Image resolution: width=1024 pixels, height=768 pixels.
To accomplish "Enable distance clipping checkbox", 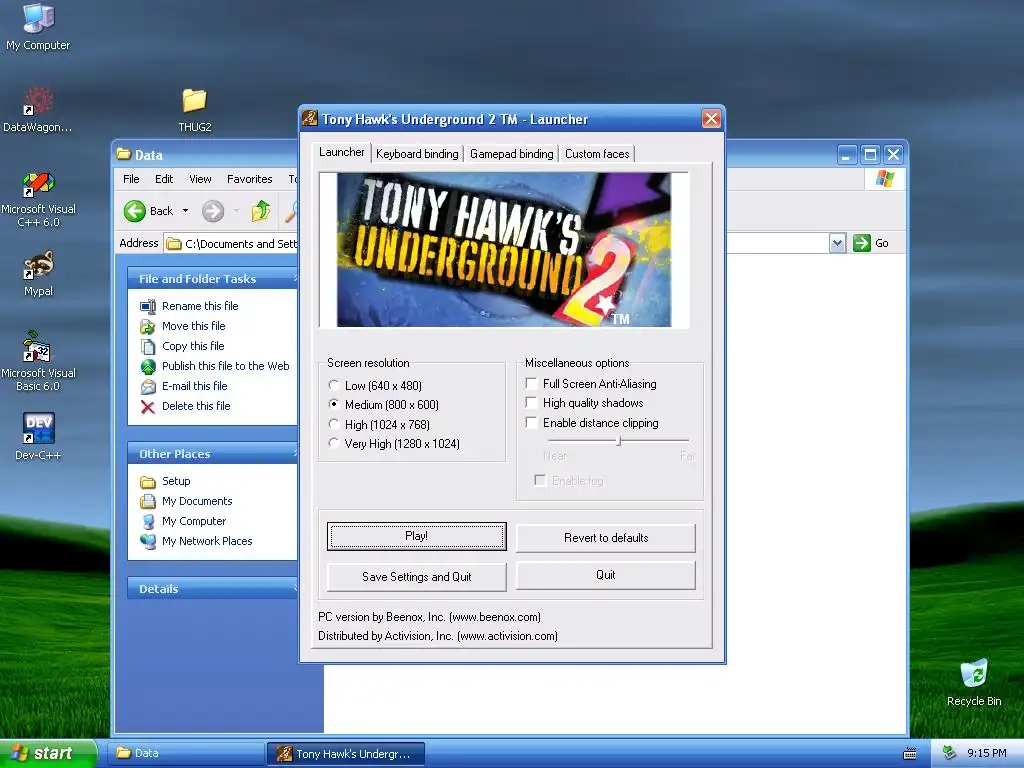I will coord(532,423).
